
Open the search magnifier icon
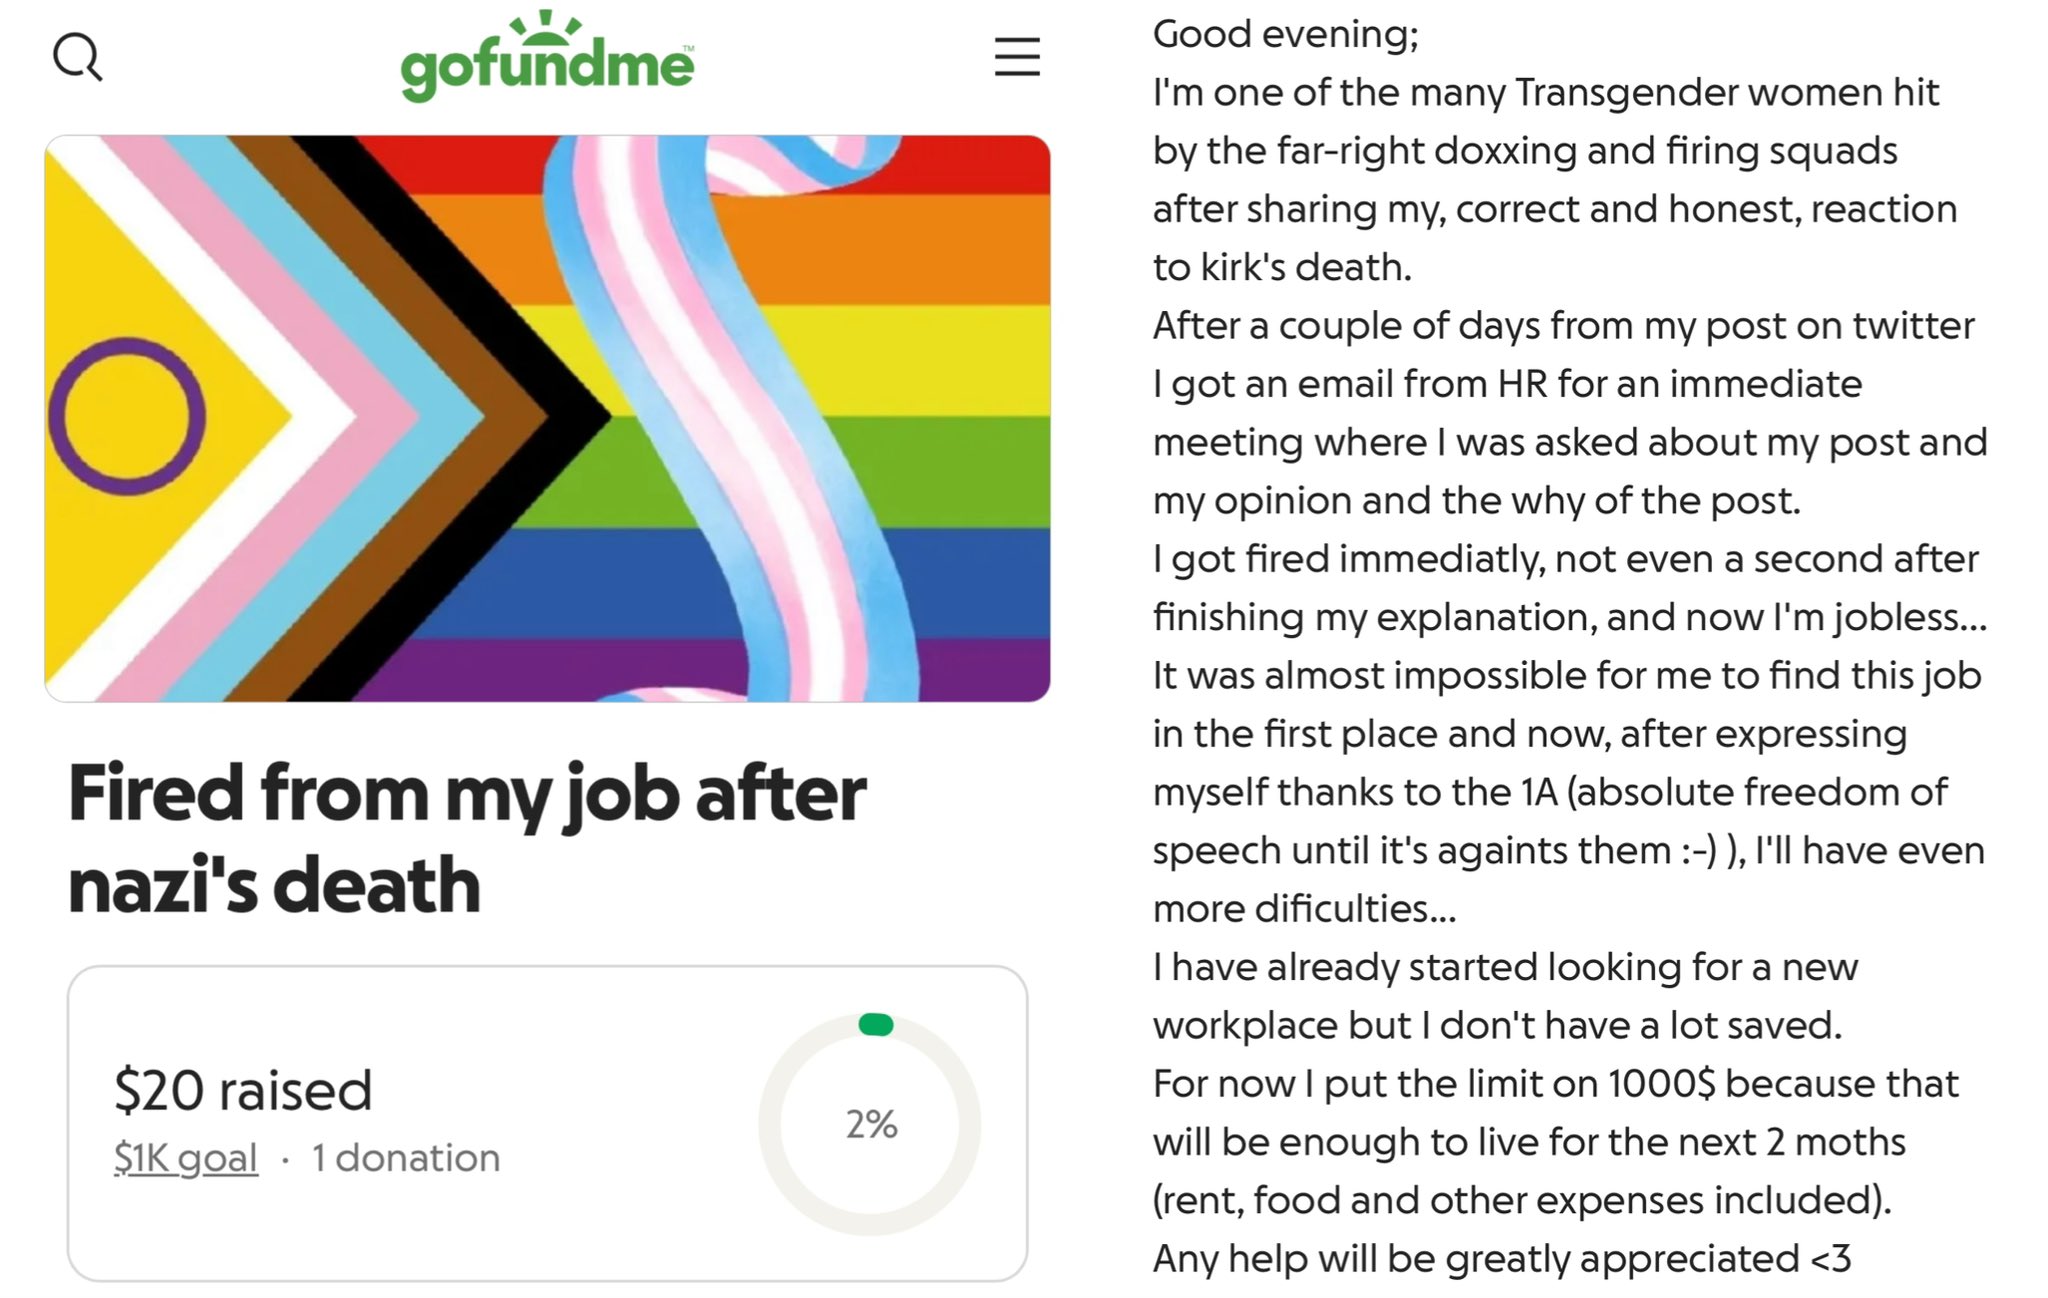[78, 57]
